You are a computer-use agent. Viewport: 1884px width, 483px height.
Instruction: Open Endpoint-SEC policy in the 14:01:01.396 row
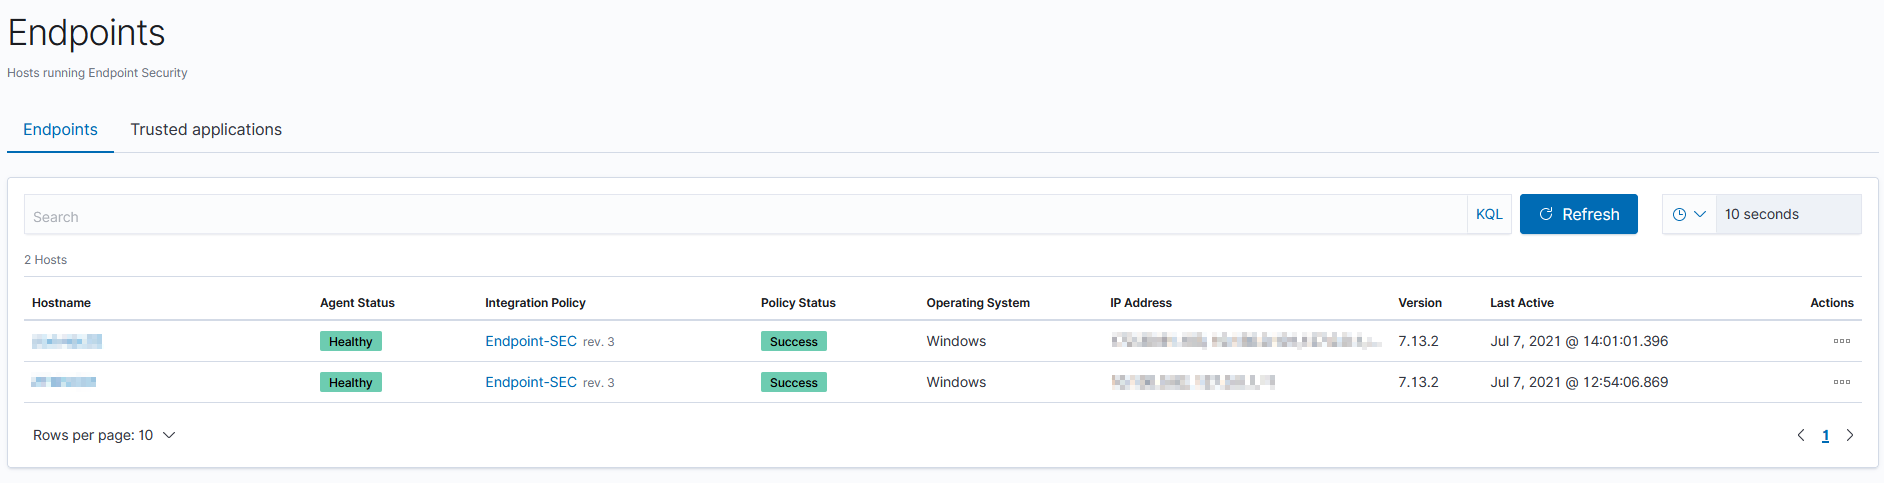[531, 341]
